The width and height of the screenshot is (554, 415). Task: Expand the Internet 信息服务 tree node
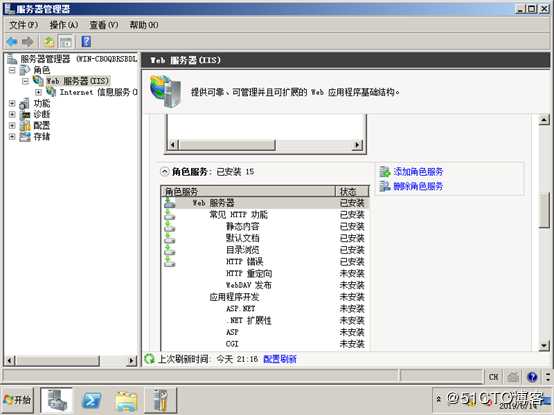point(38,92)
